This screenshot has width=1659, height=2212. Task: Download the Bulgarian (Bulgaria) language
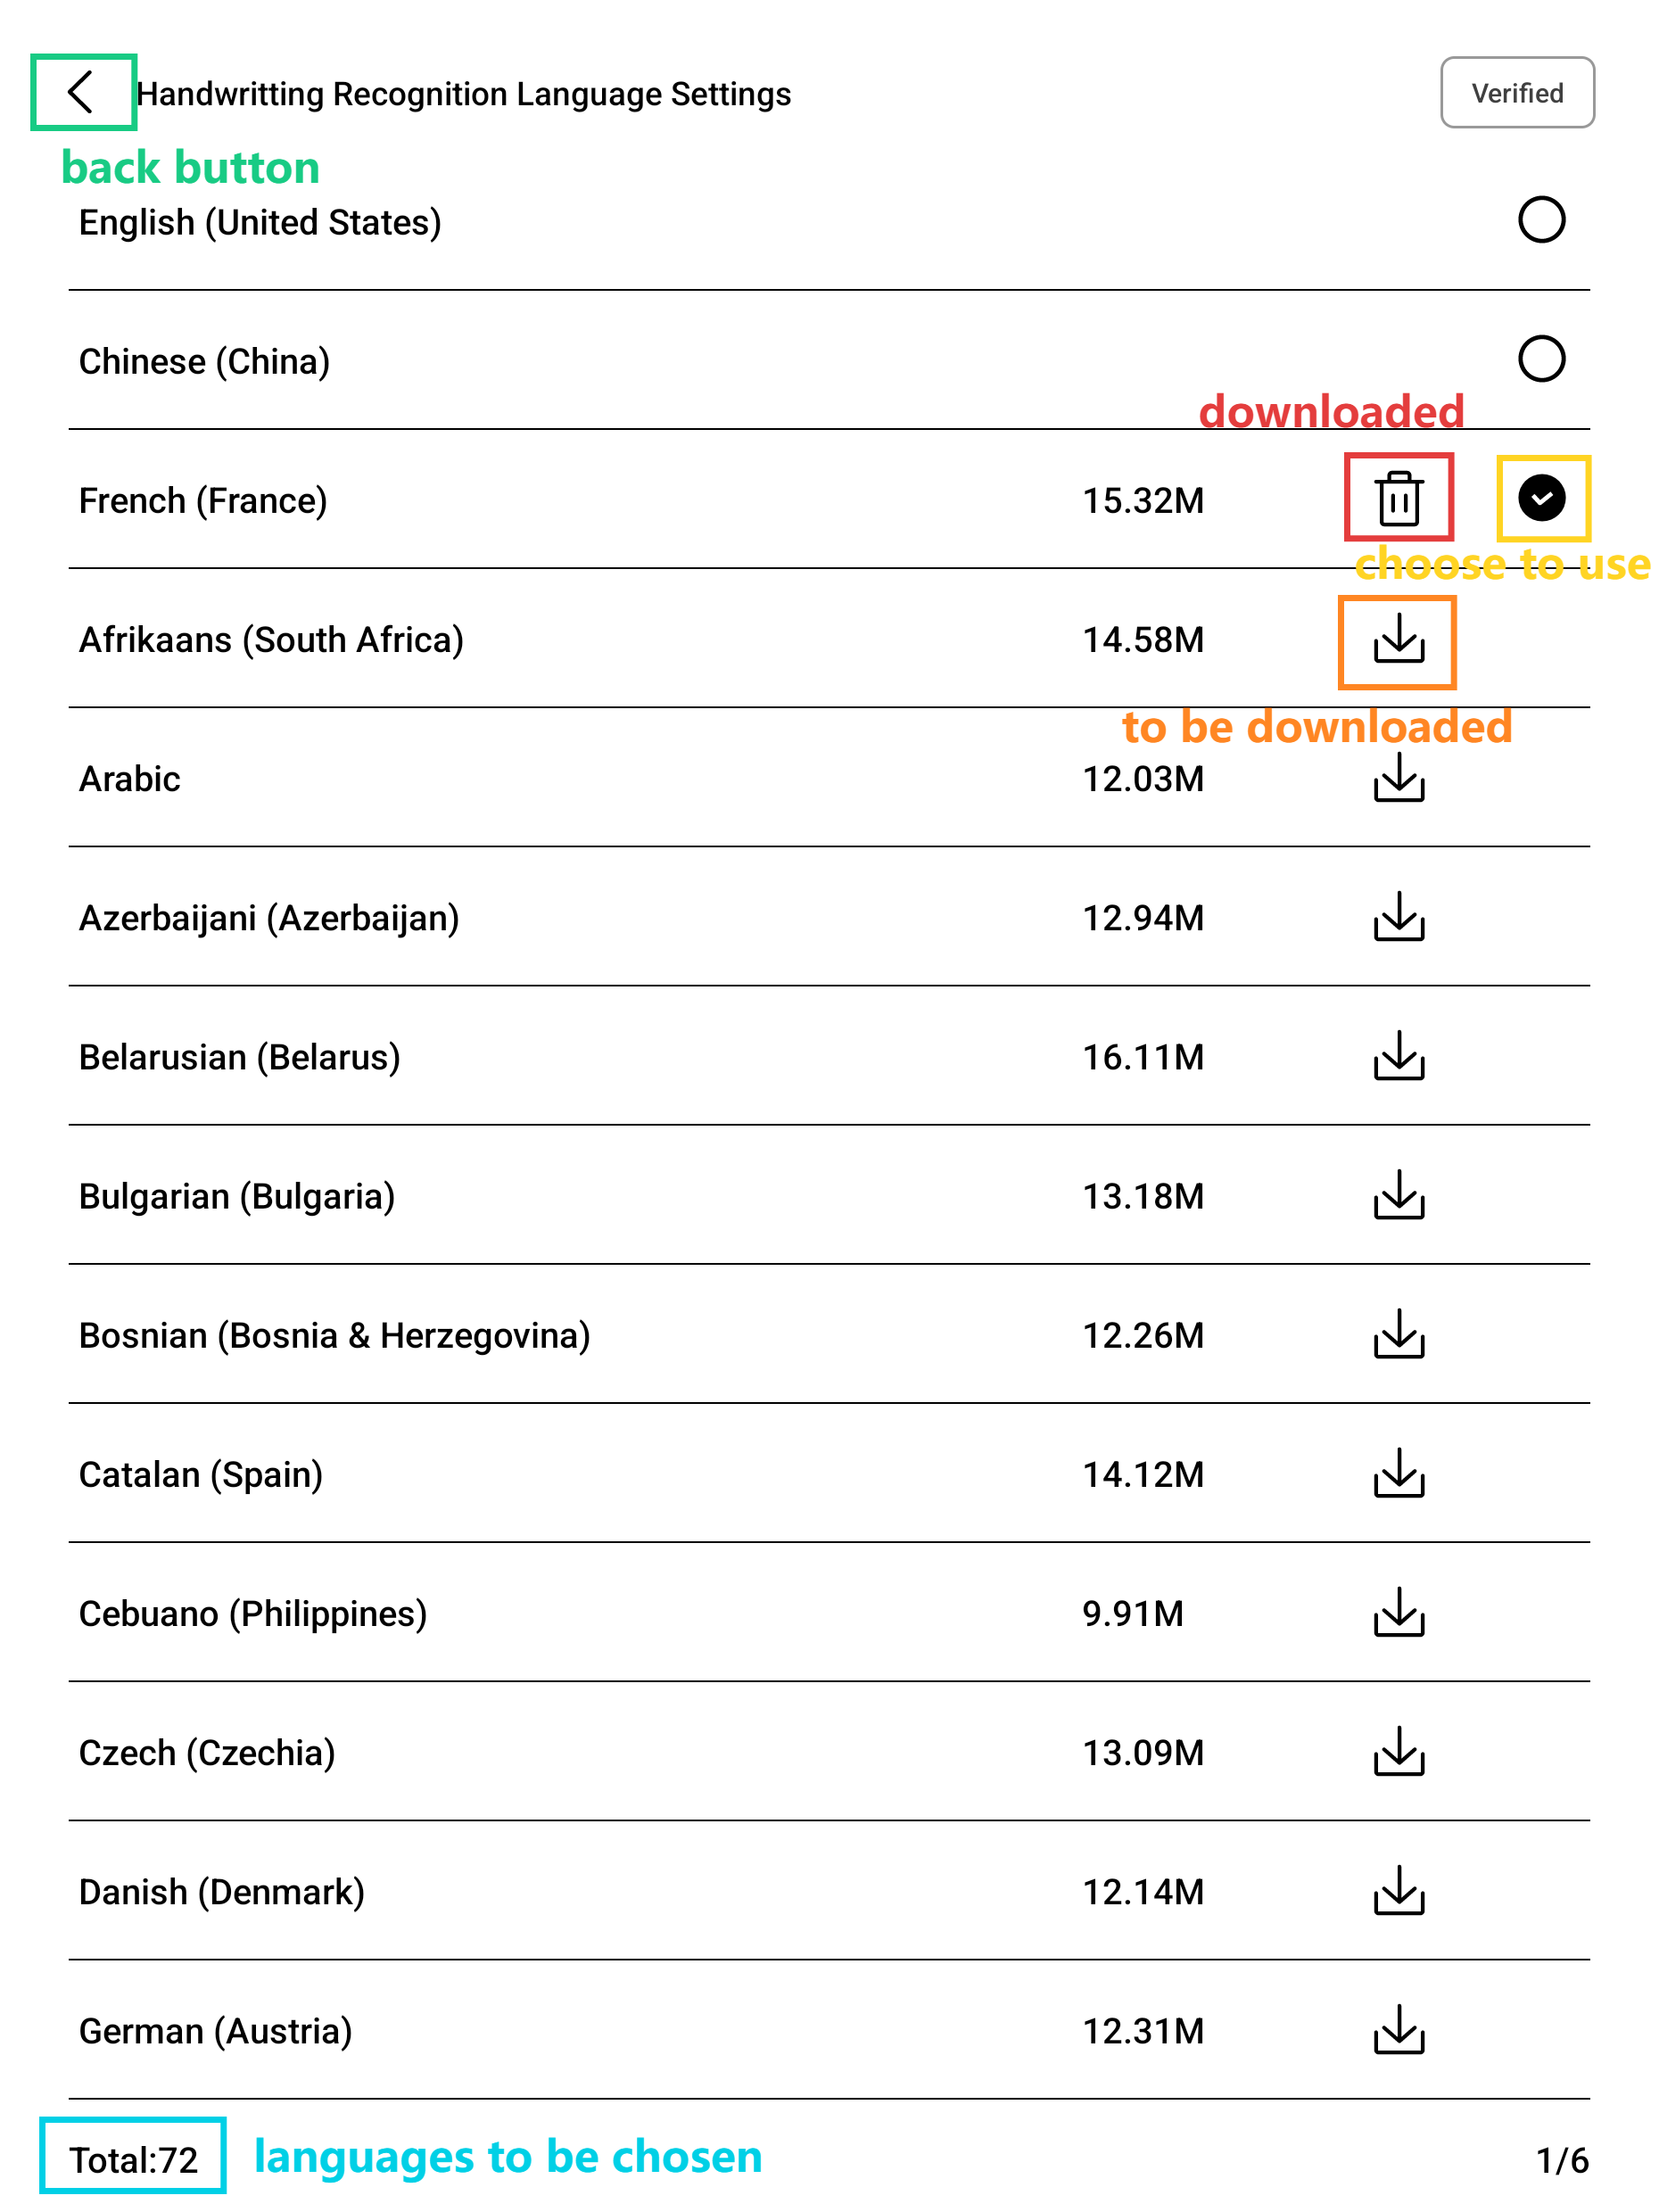point(1398,1195)
